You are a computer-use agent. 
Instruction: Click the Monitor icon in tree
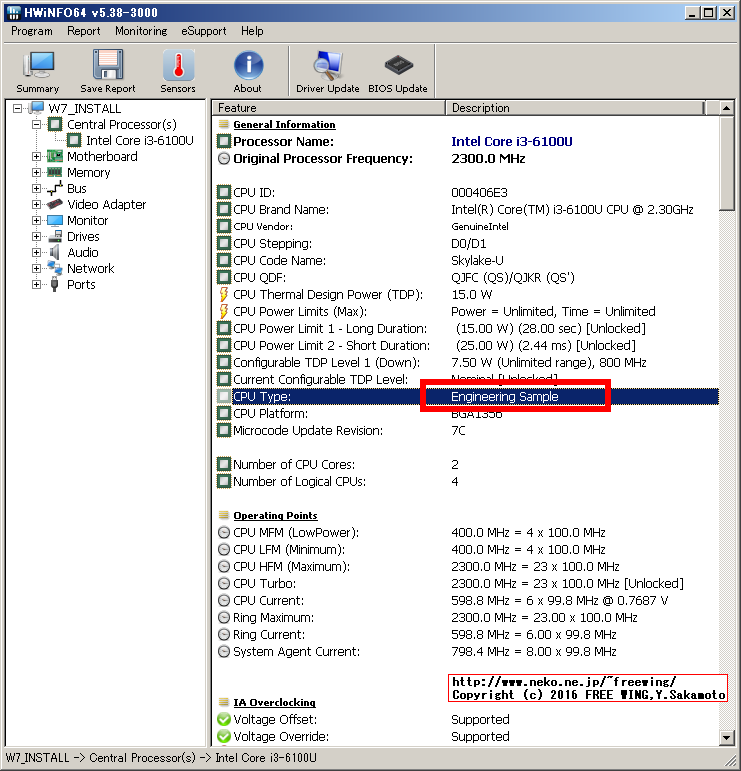[55, 220]
